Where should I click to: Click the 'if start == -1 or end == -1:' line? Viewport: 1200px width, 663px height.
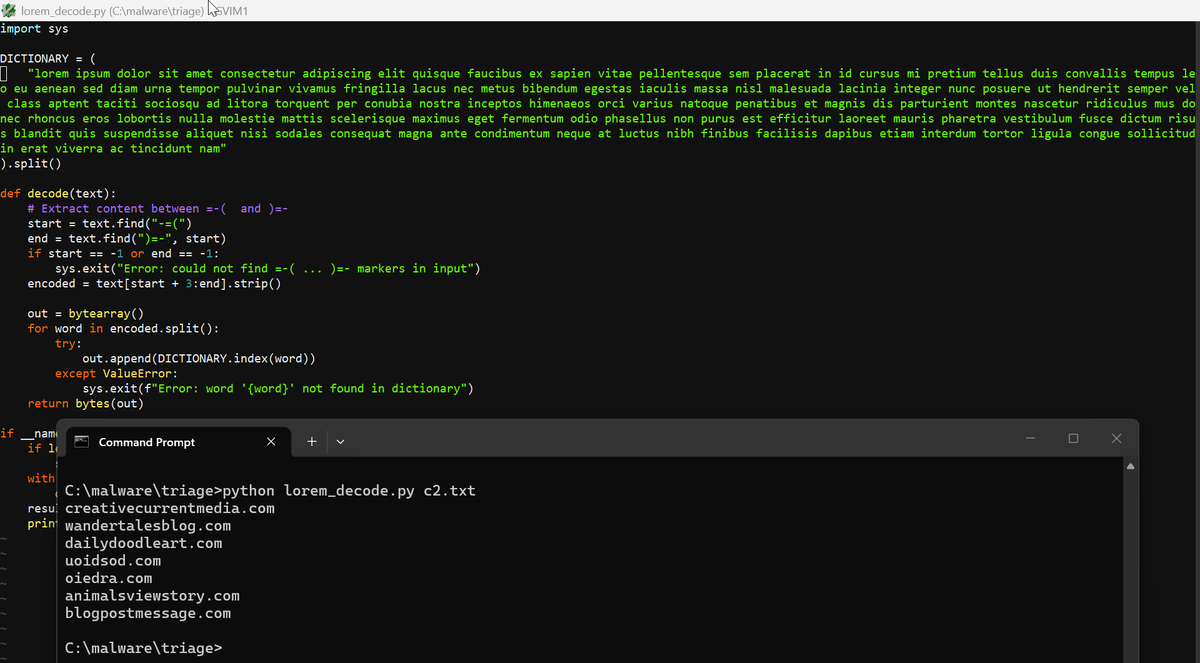(x=123, y=254)
